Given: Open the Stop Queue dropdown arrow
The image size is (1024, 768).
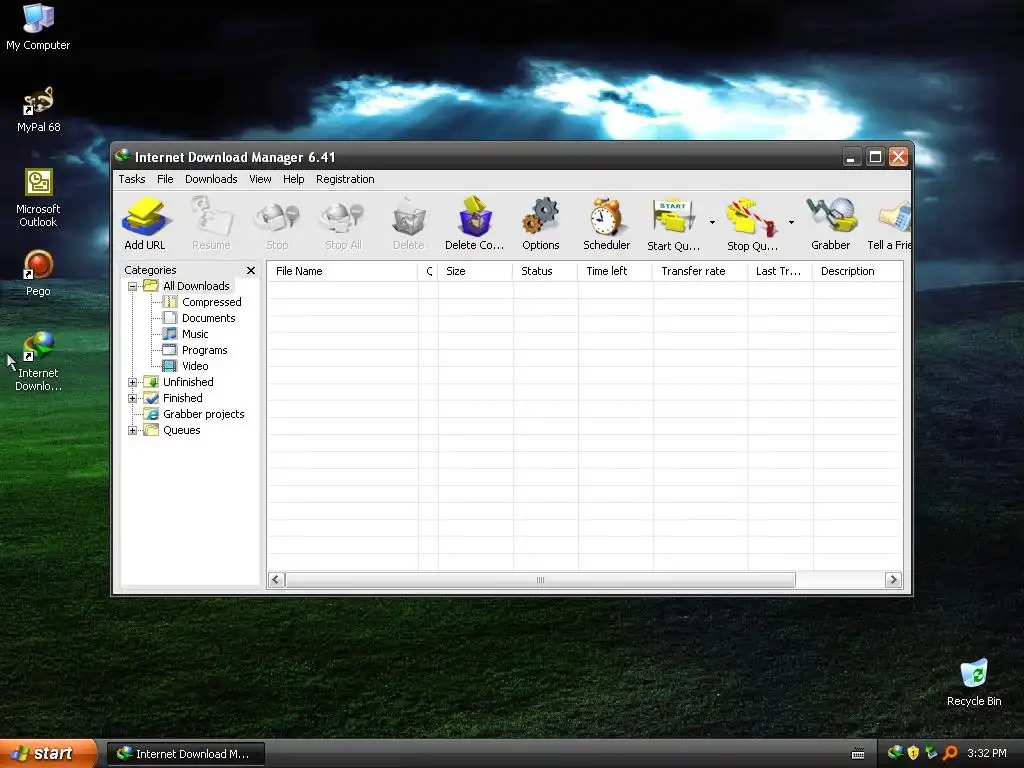Looking at the screenshot, I should 791,223.
